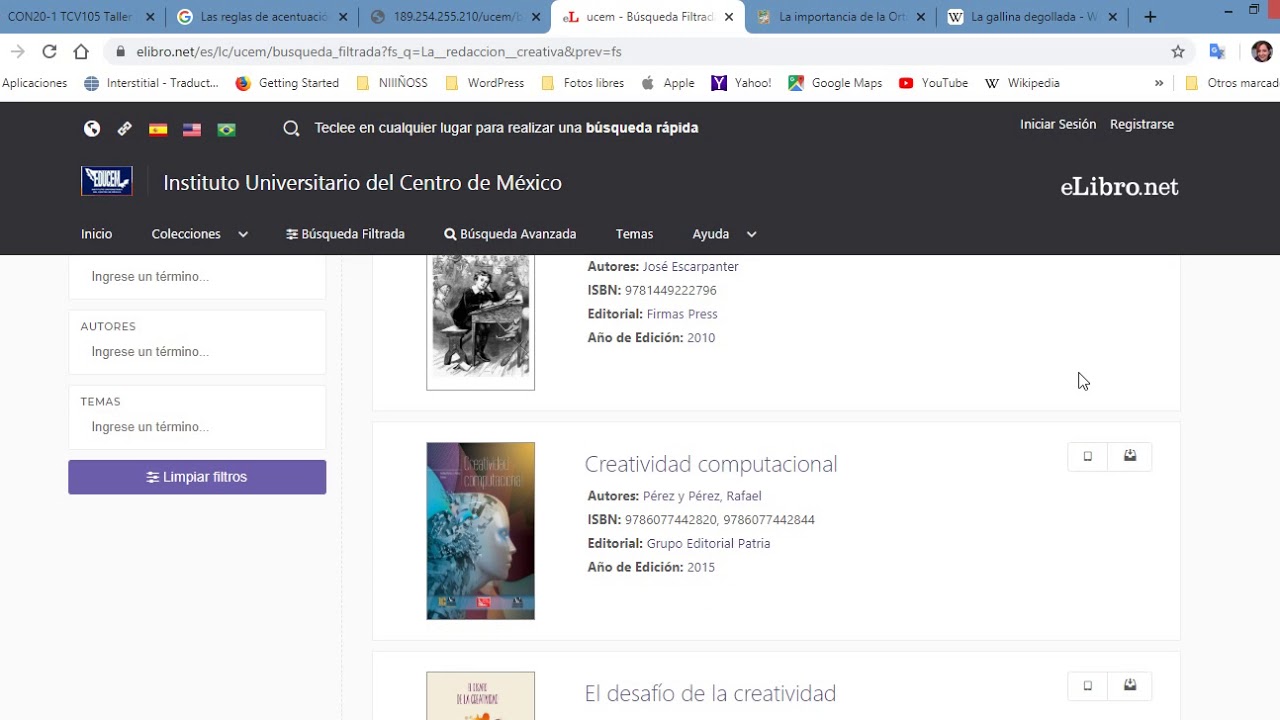Viewport: 1280px width, 720px height.
Task: Open the Apple bookmark
Action: [x=667, y=83]
